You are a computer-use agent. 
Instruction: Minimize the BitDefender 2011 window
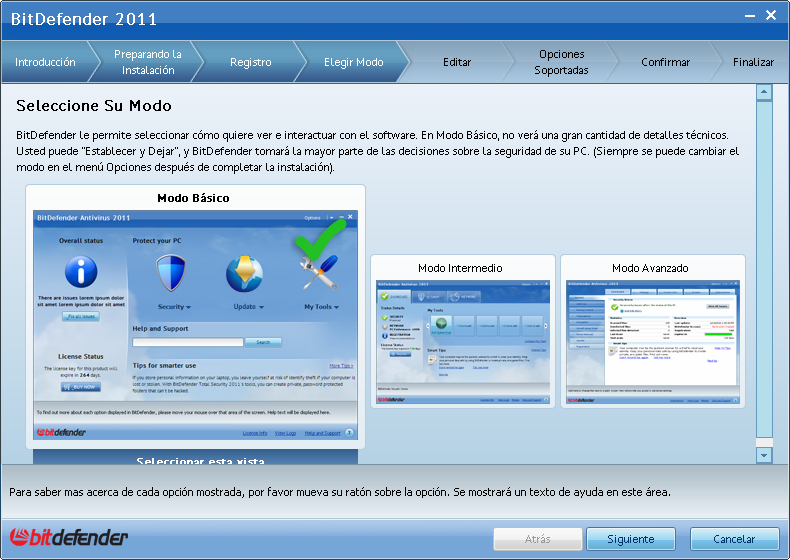(750, 16)
